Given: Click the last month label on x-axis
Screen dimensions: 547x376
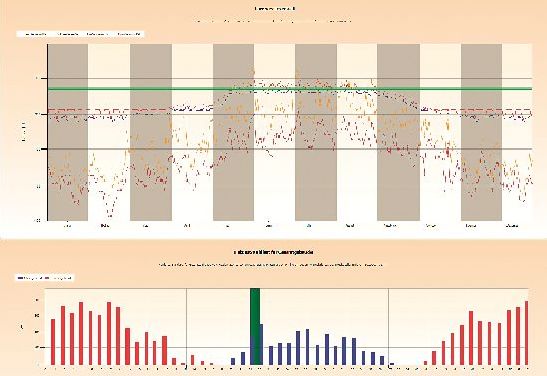Looking at the screenshot, I should [x=512, y=226].
